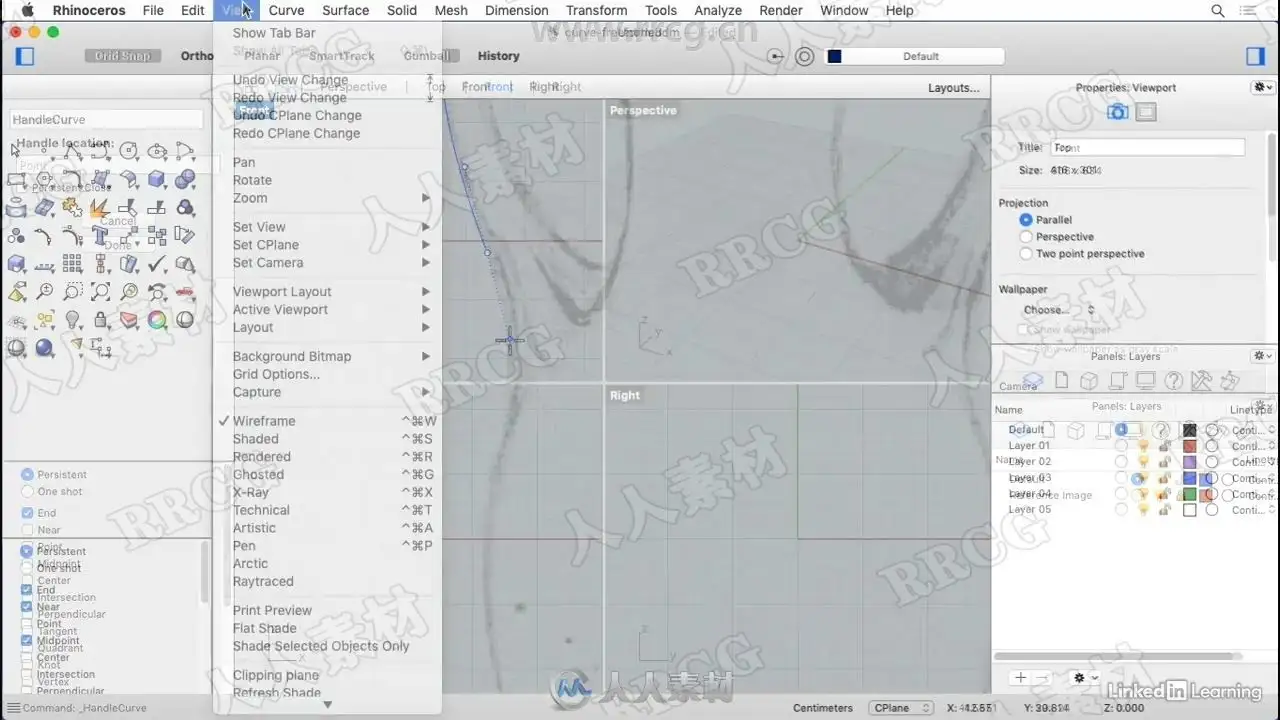Open the Default current layer dropdown
1280x720 pixels.
tap(913, 56)
